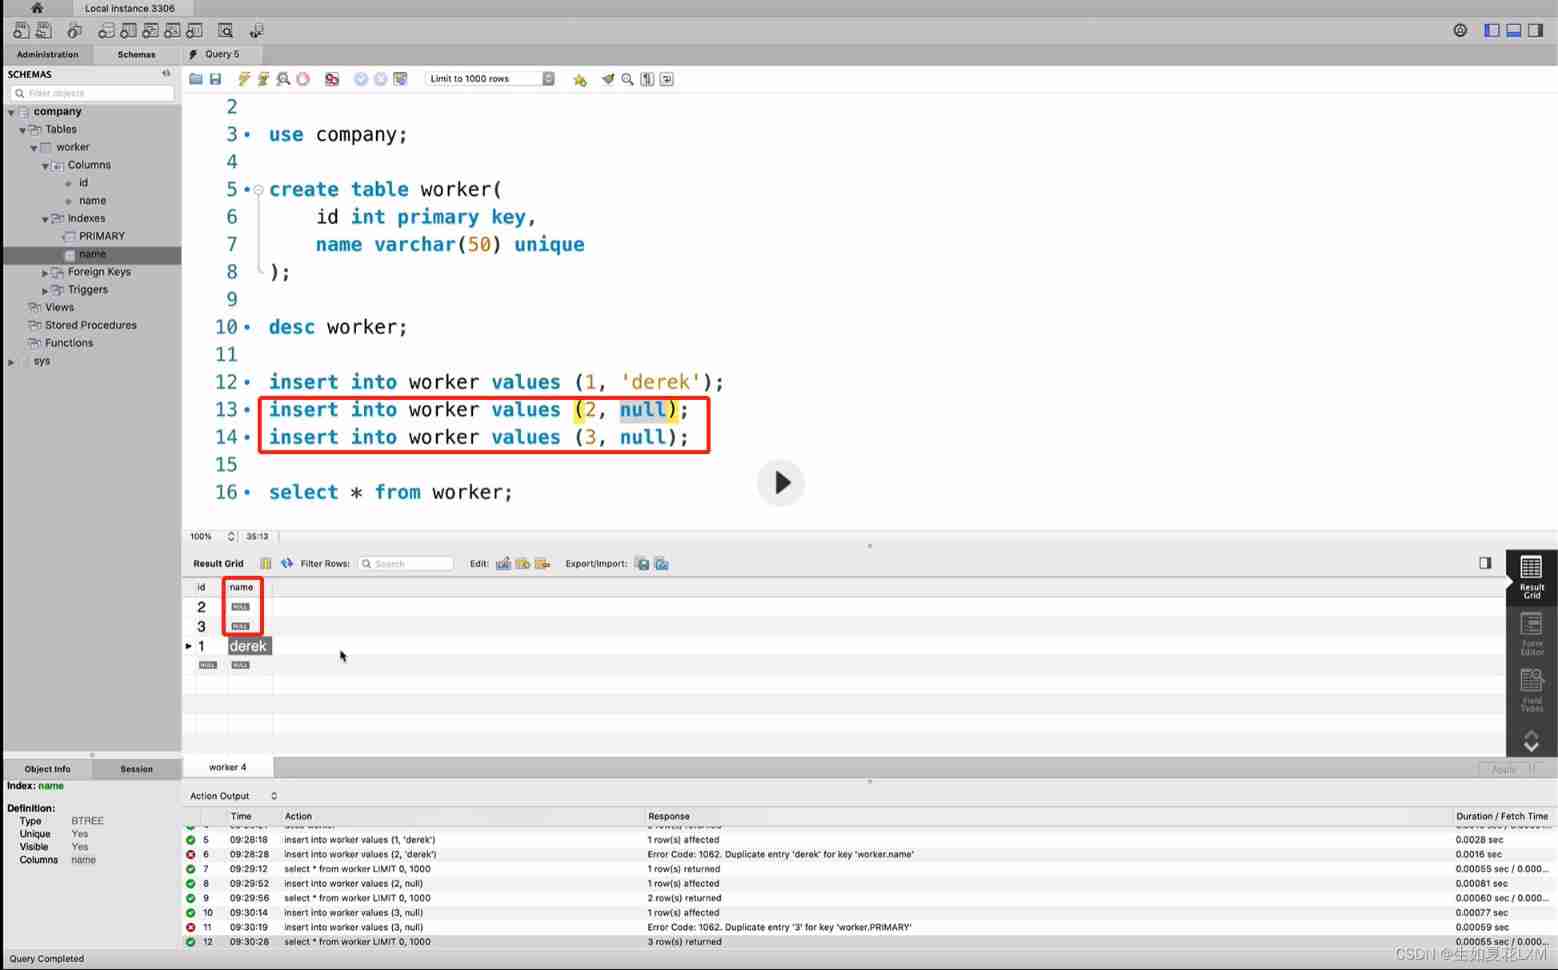The image size is (1558, 970).
Task: Execute the whole script lightning icon
Action: pos(243,79)
